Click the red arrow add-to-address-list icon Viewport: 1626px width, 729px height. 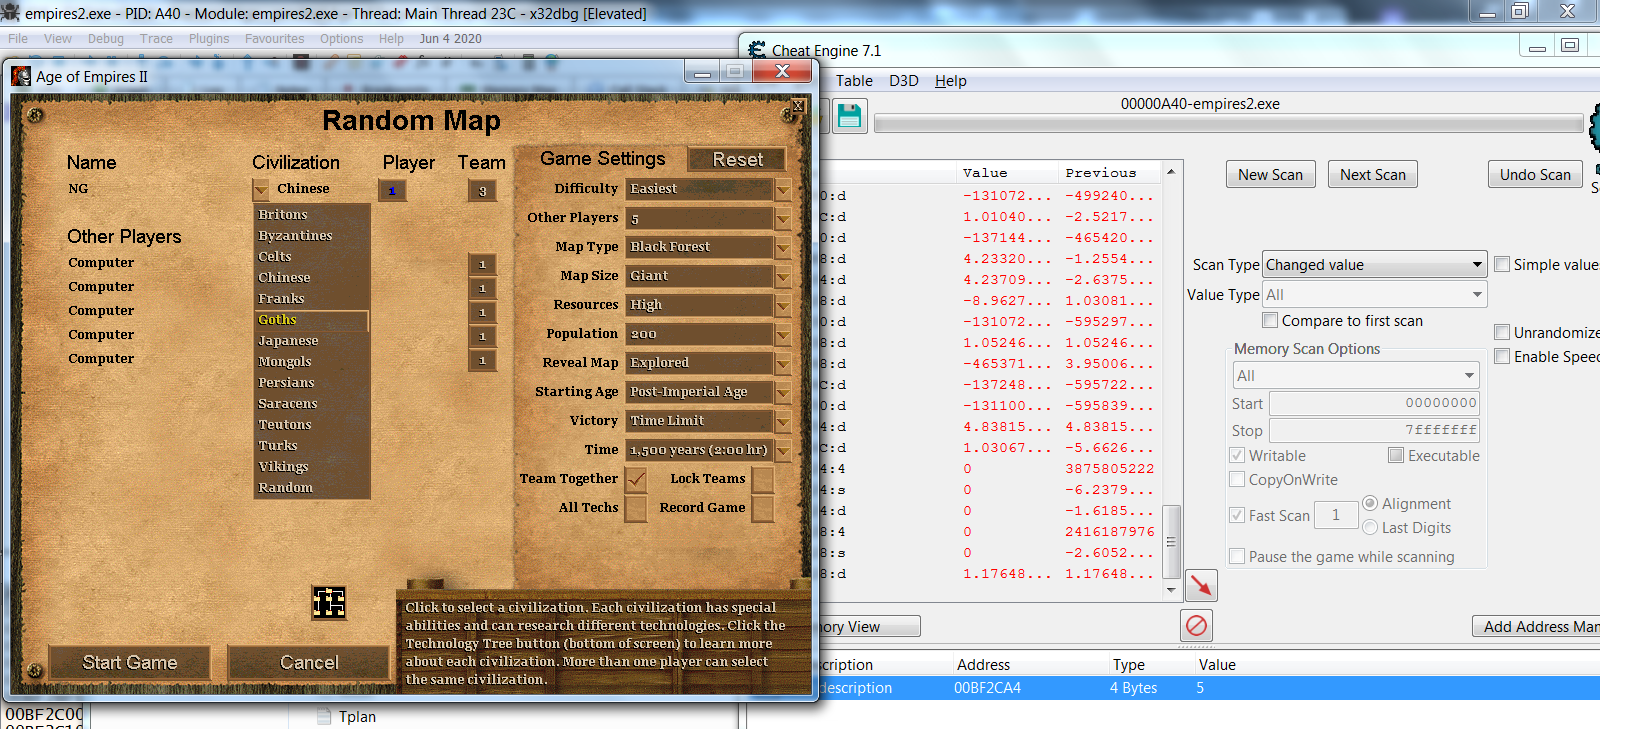point(1201,586)
